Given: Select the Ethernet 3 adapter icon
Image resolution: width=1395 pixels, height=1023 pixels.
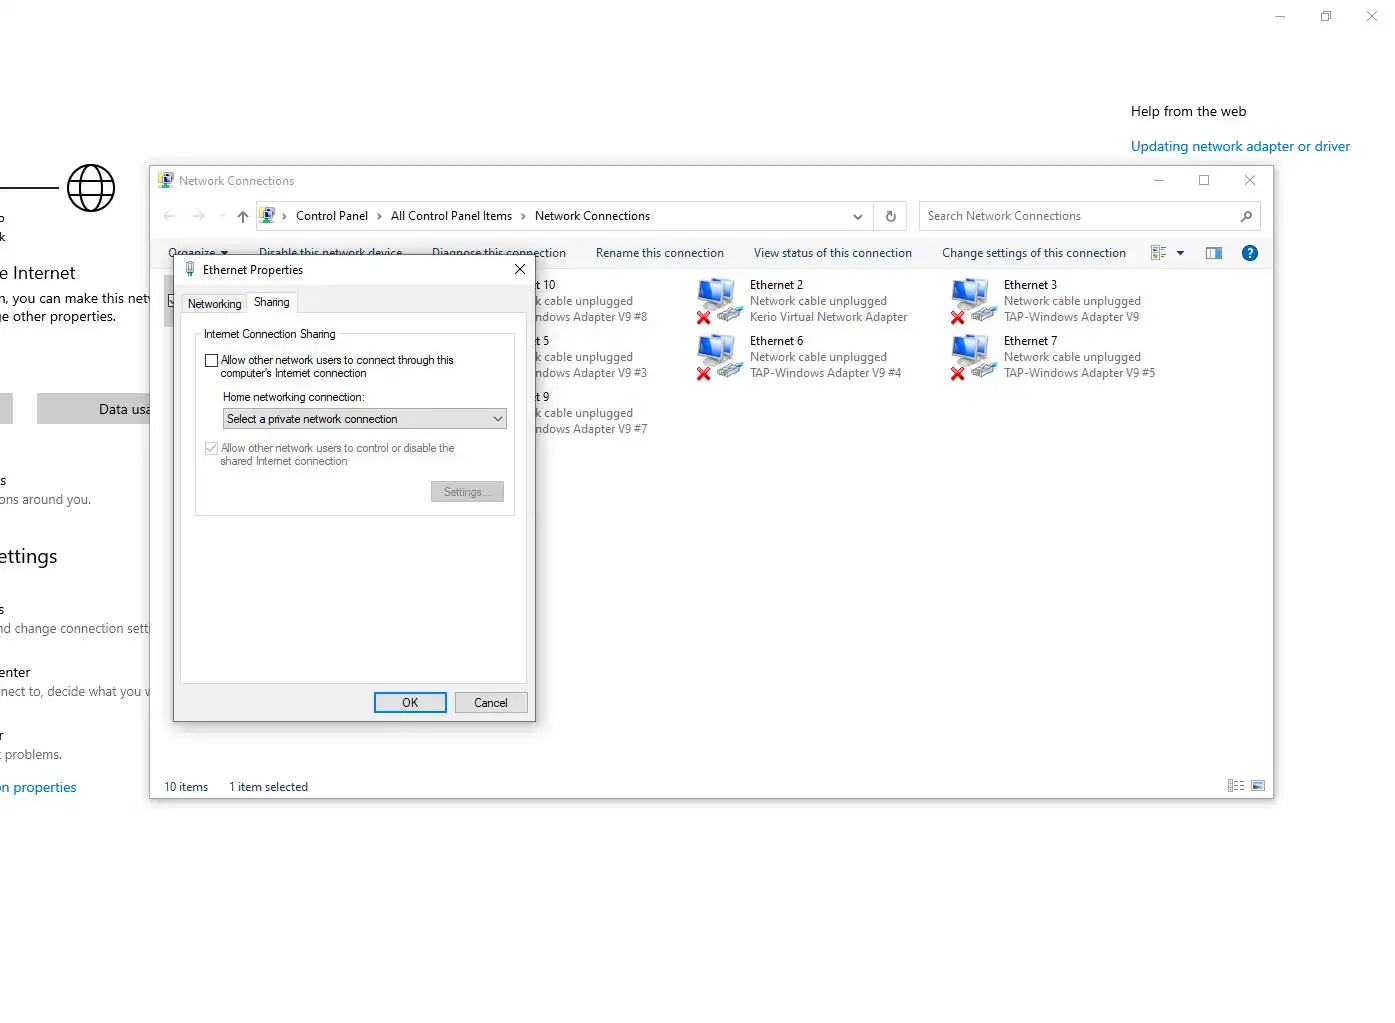Looking at the screenshot, I should coord(973,301).
